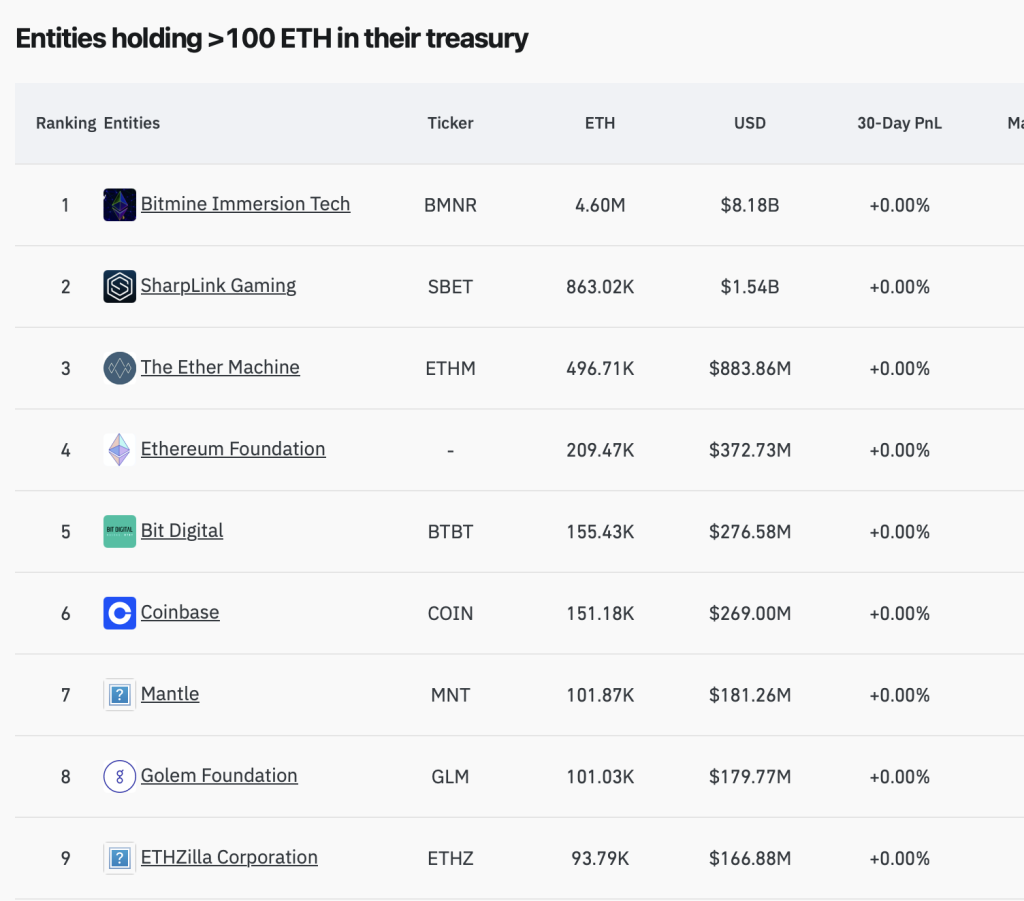Click the Ethereum Foundation diamond logo
The width and height of the screenshot is (1024, 901).
coord(120,449)
